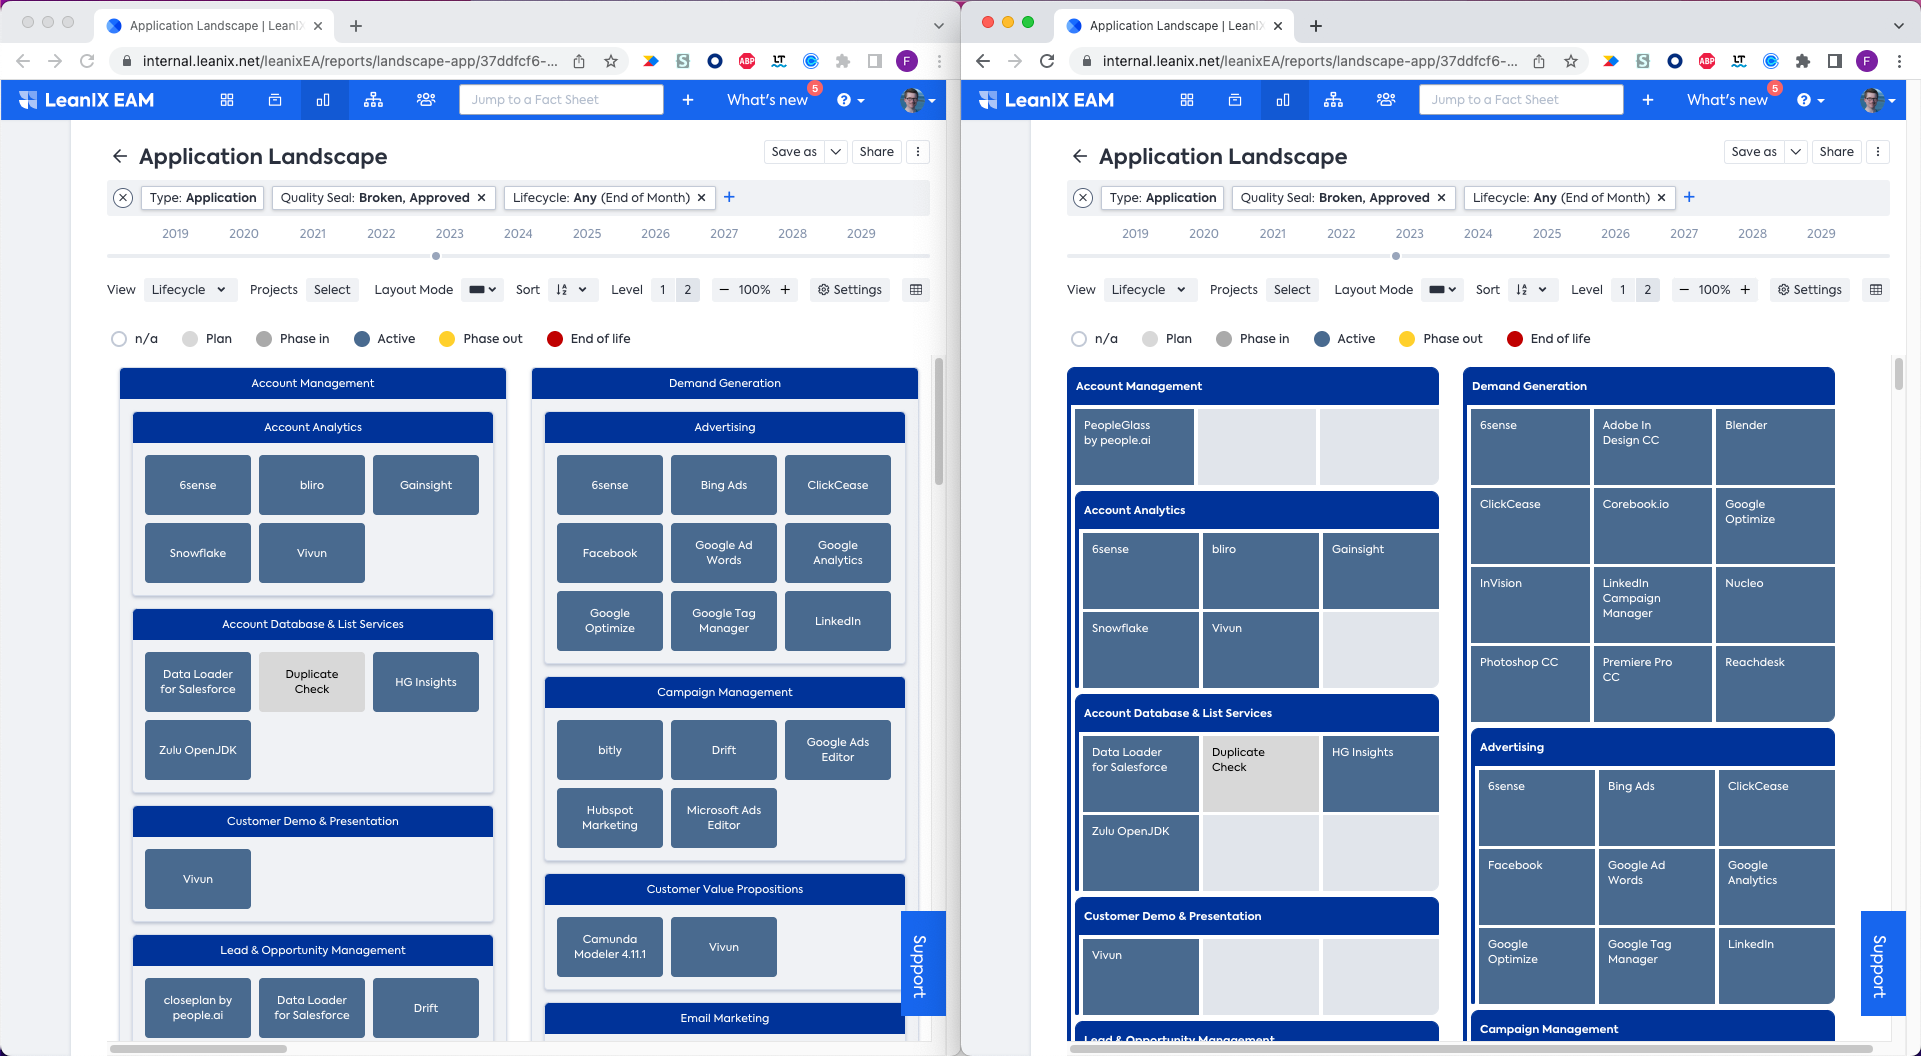This screenshot has height=1056, width=1921.
Task: Go back arrow beside right Application Landscape title
Action: pyautogui.click(x=1080, y=156)
